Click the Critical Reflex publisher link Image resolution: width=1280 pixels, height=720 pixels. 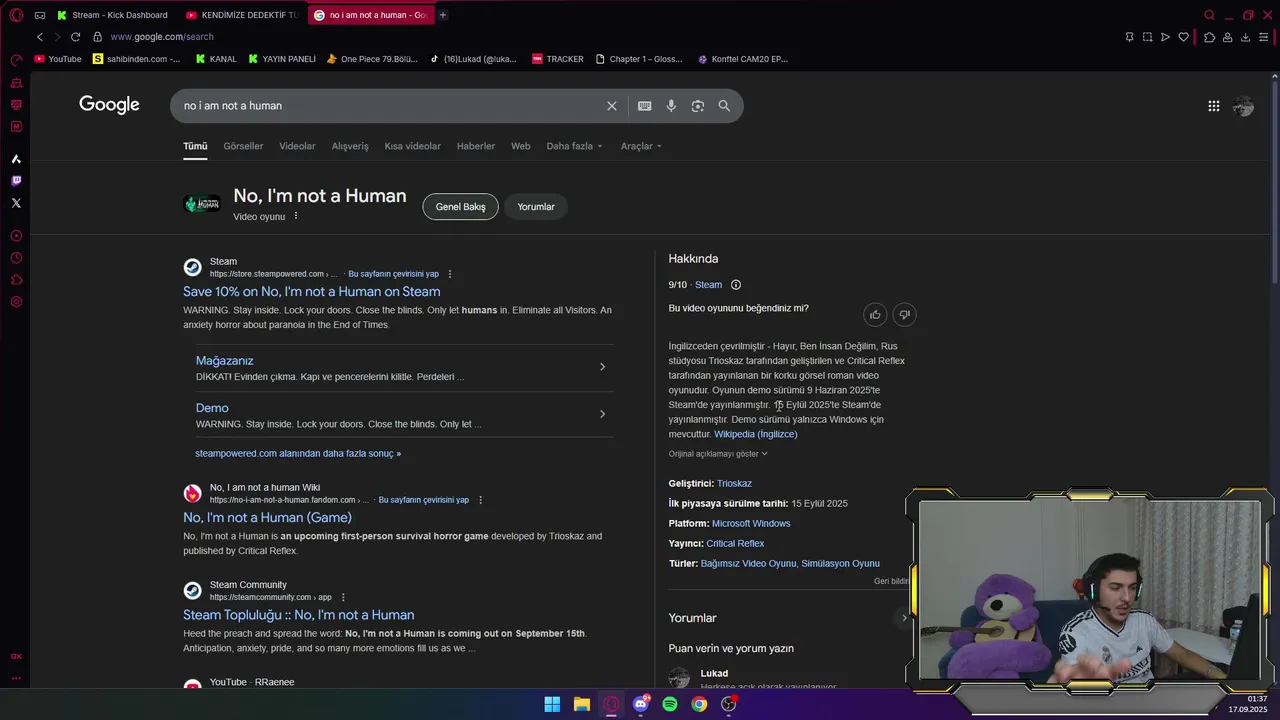pyautogui.click(x=735, y=544)
